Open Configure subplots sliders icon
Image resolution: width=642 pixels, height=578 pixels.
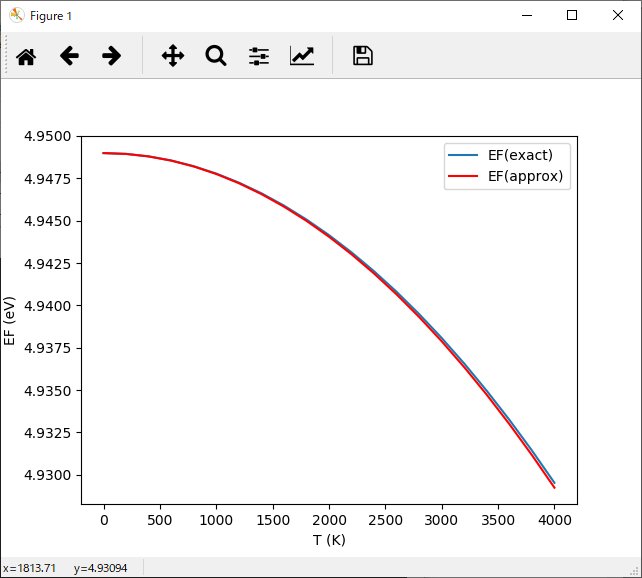coord(259,56)
